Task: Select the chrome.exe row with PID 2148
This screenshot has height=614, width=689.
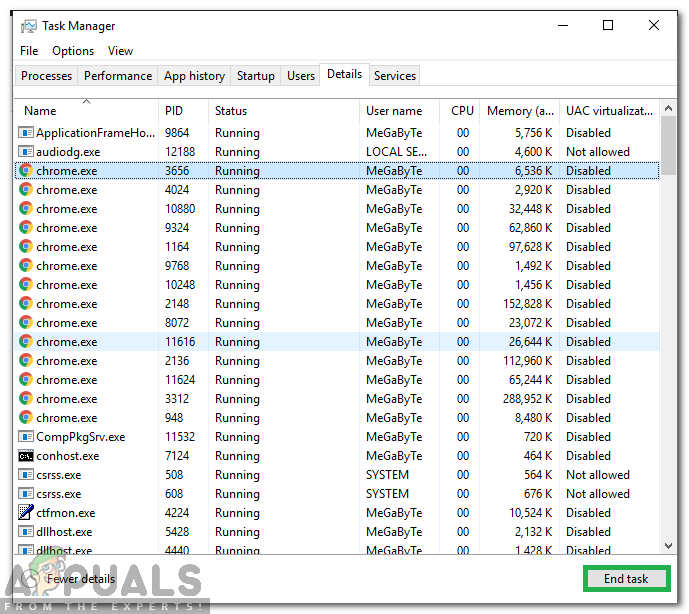Action: click(x=337, y=304)
